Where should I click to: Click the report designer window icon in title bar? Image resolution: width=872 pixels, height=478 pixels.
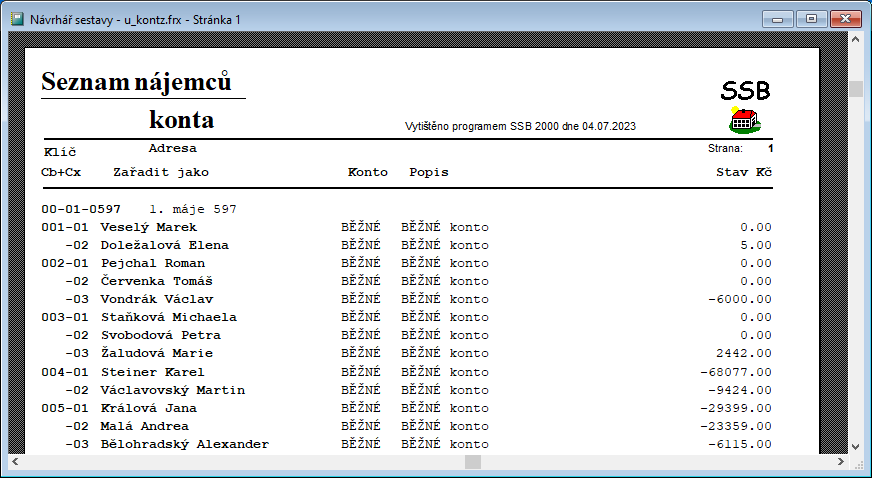tap(15, 19)
